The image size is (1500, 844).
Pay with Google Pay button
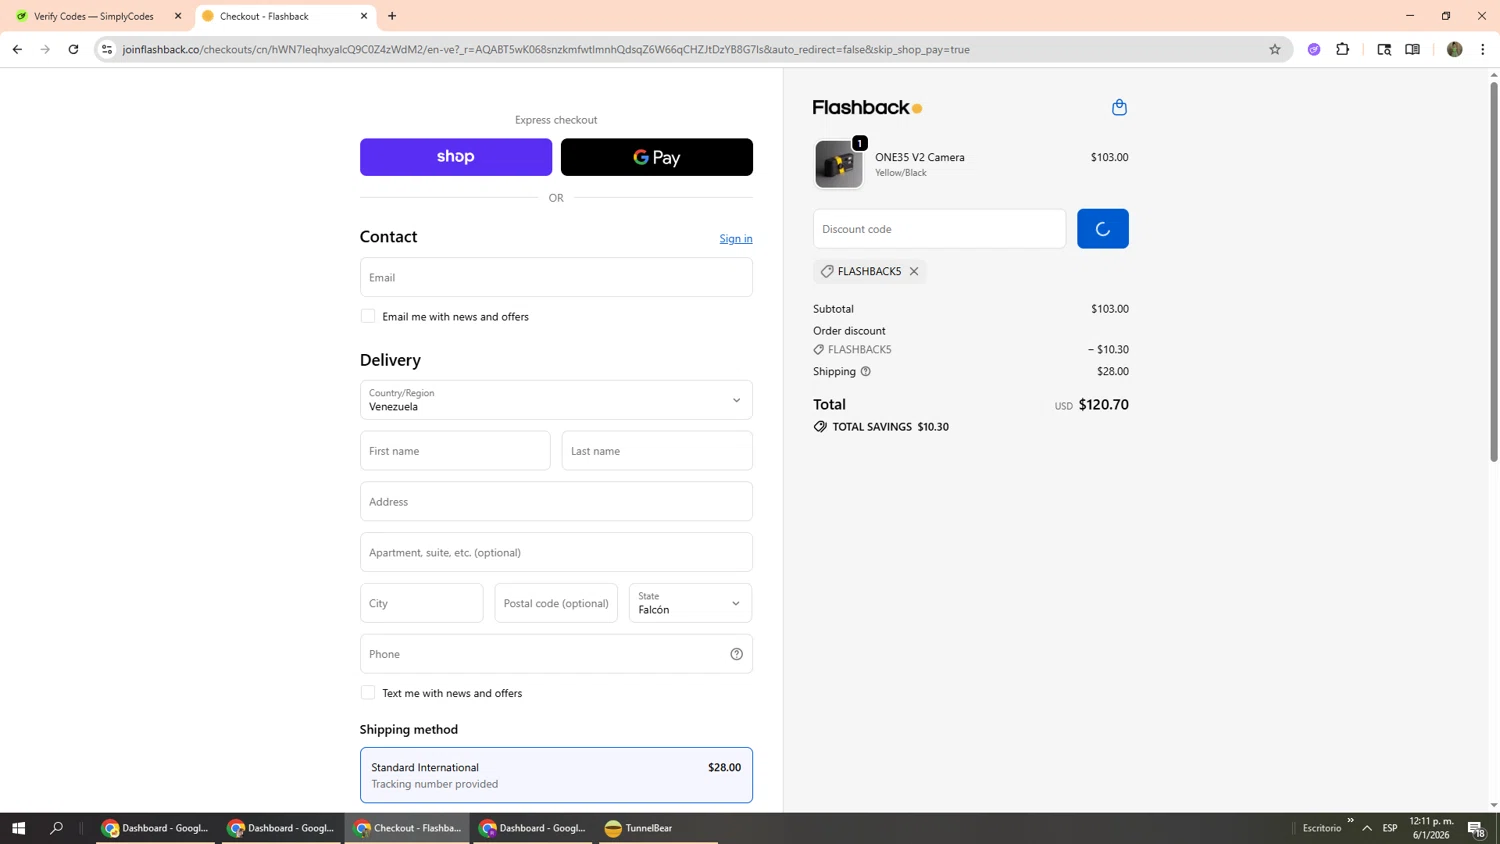click(x=657, y=157)
